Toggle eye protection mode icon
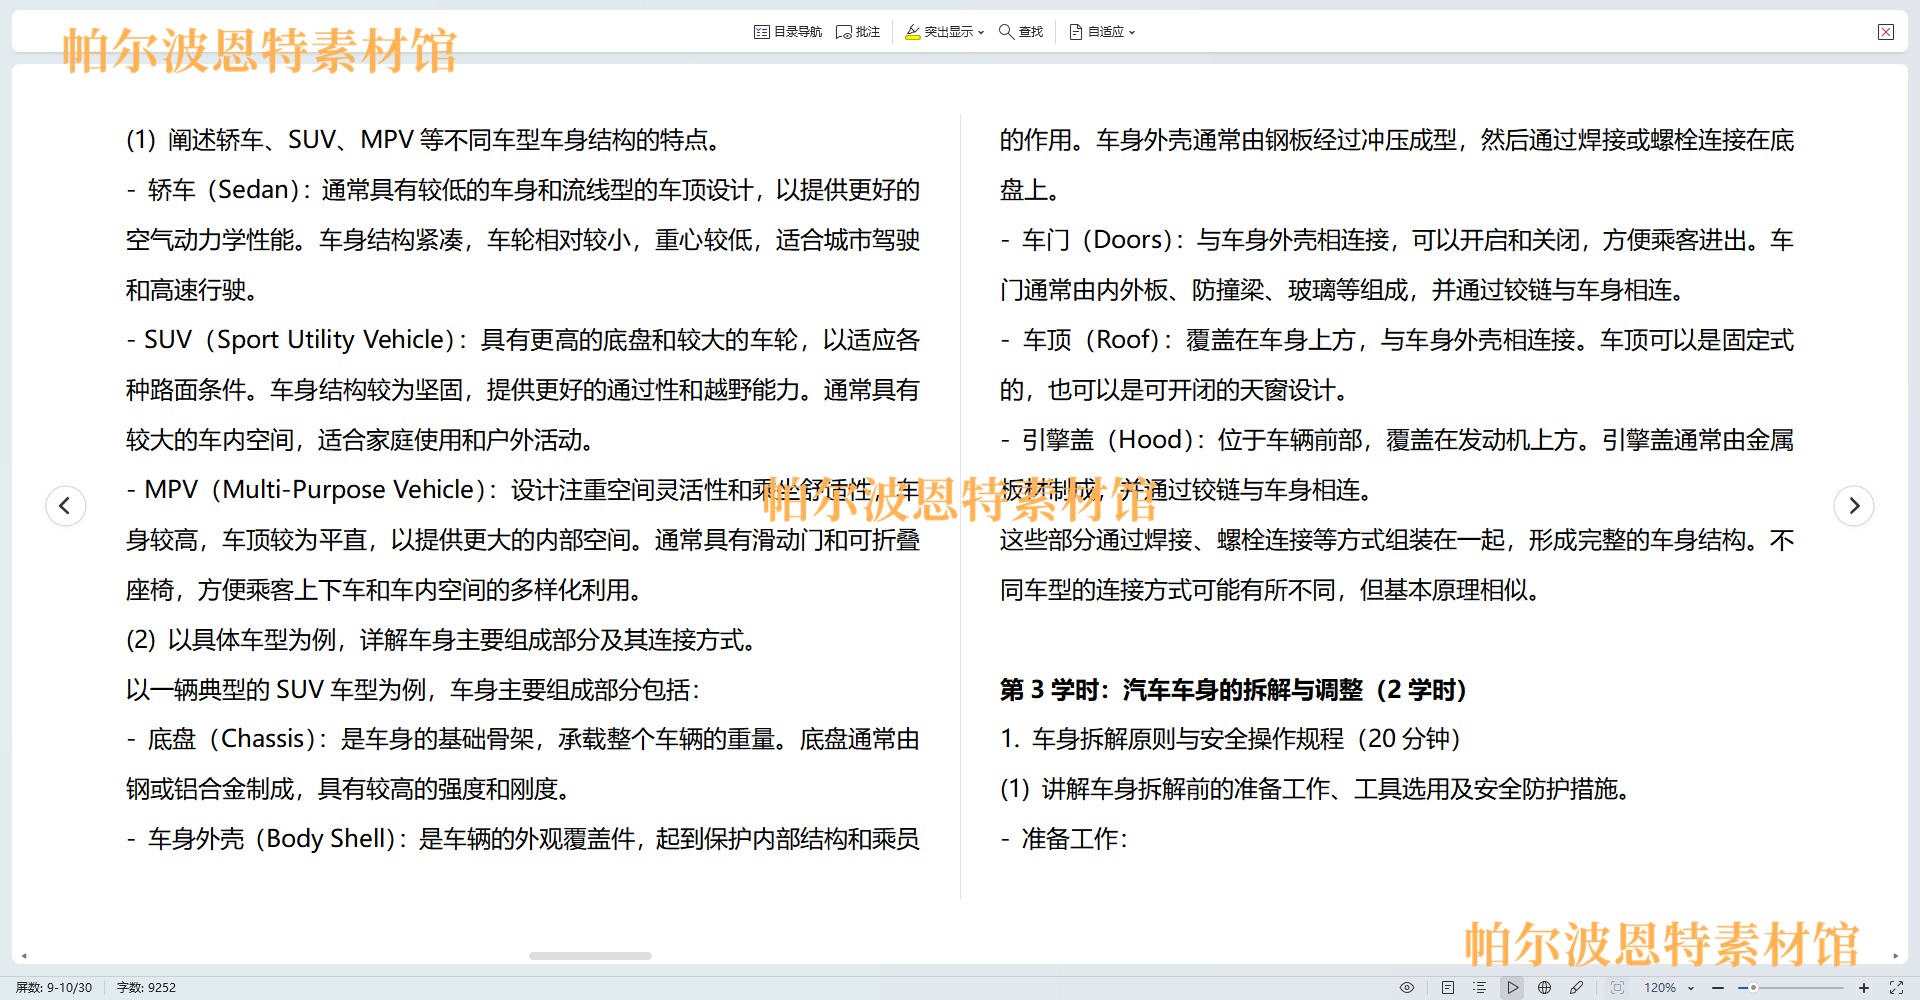The image size is (1920, 1000). pos(1407,987)
